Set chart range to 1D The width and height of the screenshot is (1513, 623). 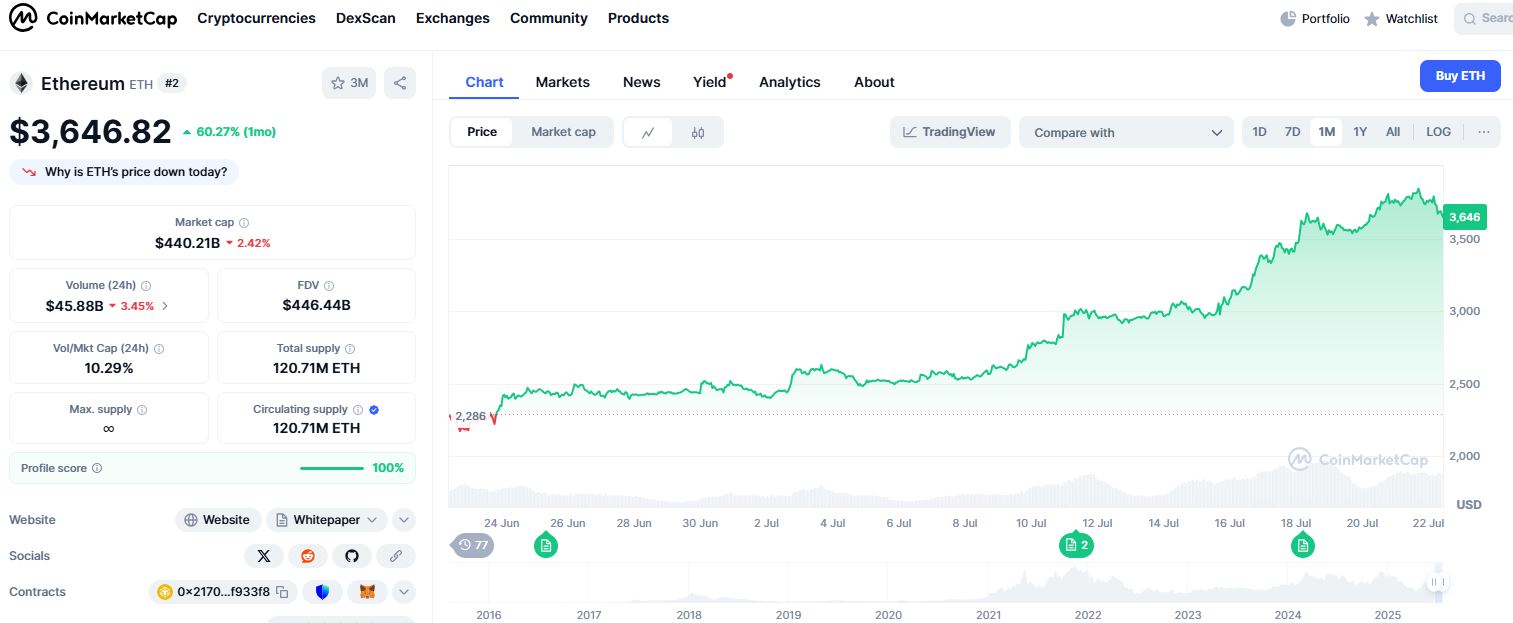(x=1260, y=132)
